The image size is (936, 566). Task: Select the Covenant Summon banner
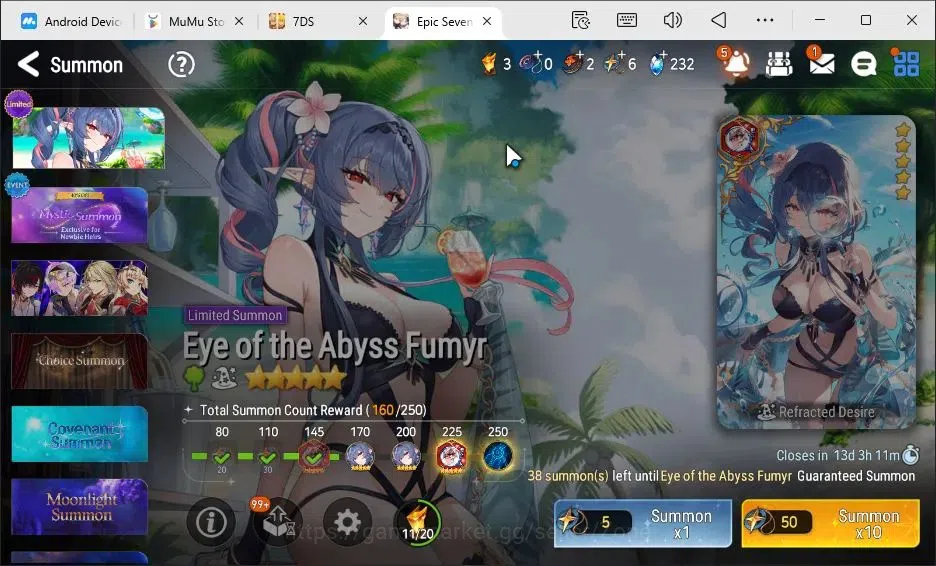pos(79,434)
